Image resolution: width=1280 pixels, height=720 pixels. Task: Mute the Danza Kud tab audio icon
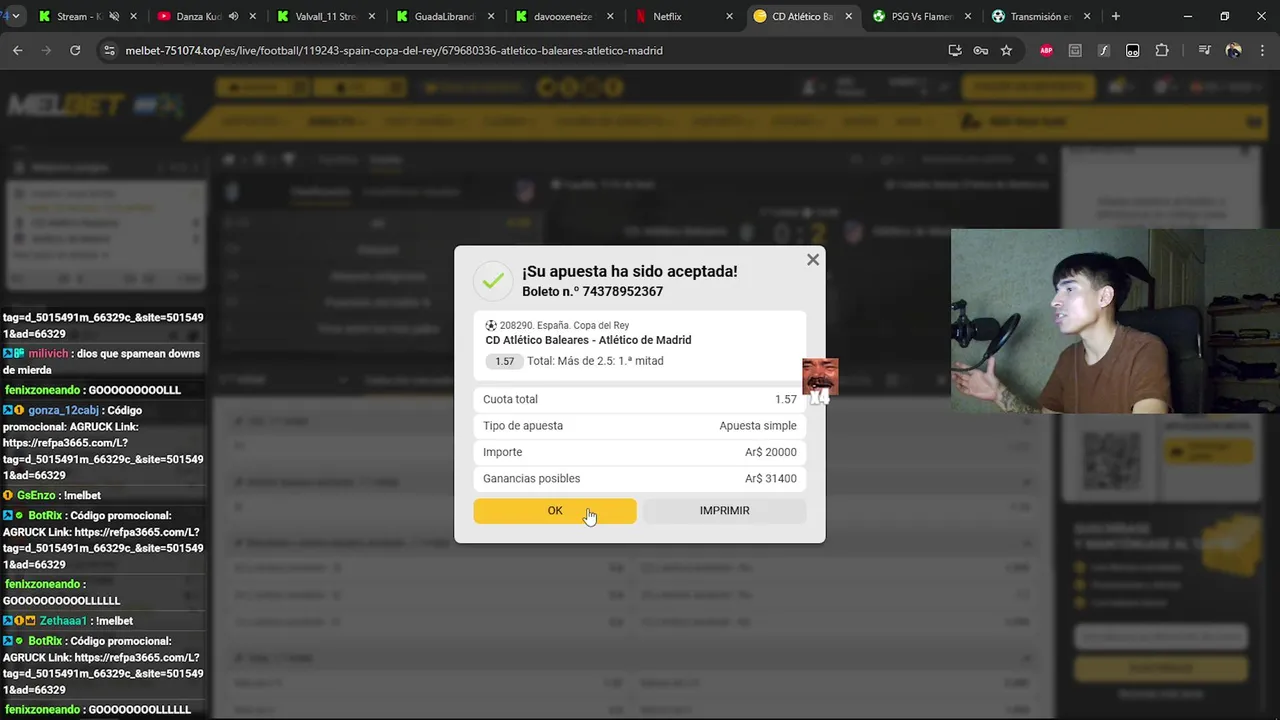point(233,16)
